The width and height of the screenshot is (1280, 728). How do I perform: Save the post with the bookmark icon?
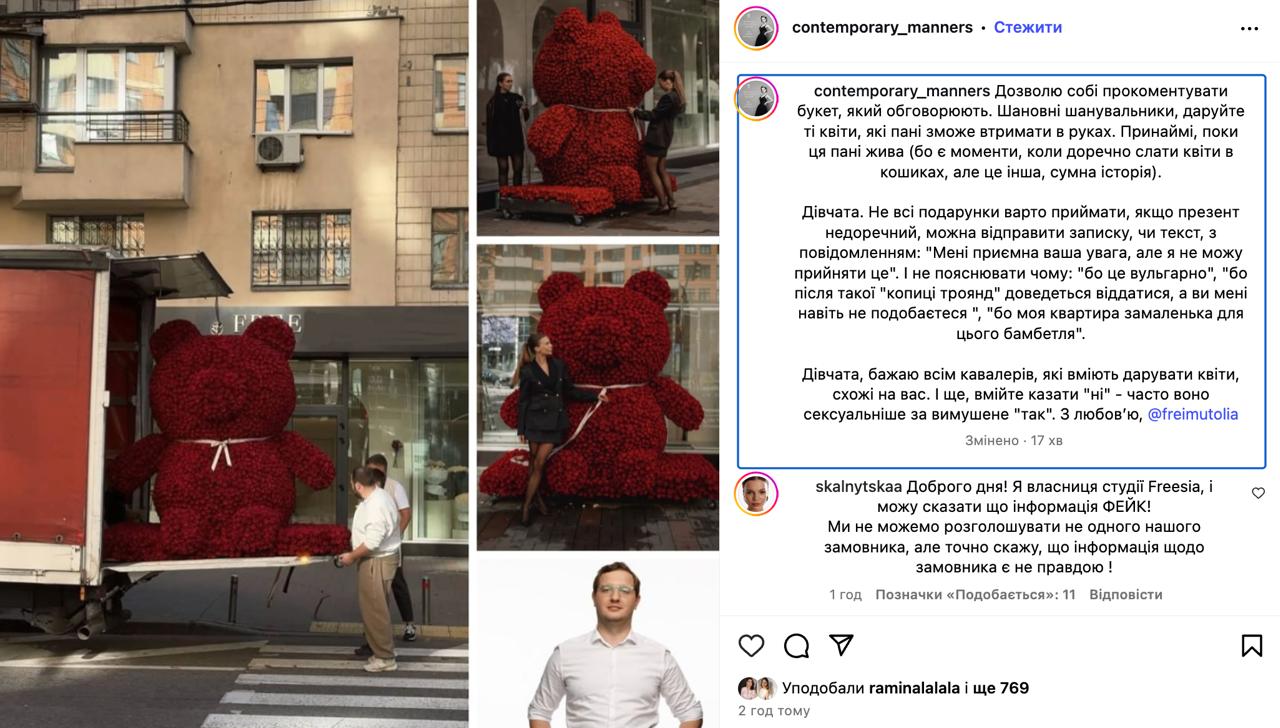[x=1252, y=646]
